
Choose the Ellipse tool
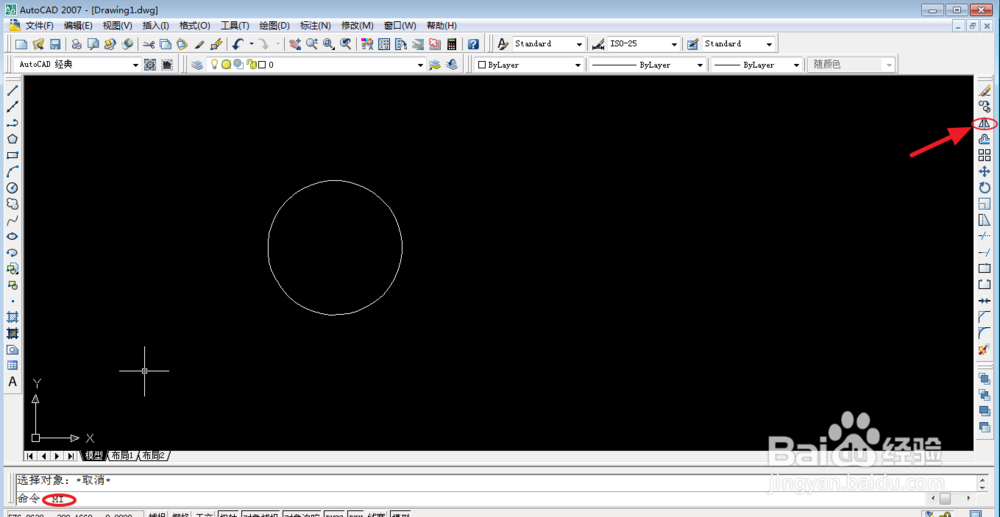[x=12, y=236]
